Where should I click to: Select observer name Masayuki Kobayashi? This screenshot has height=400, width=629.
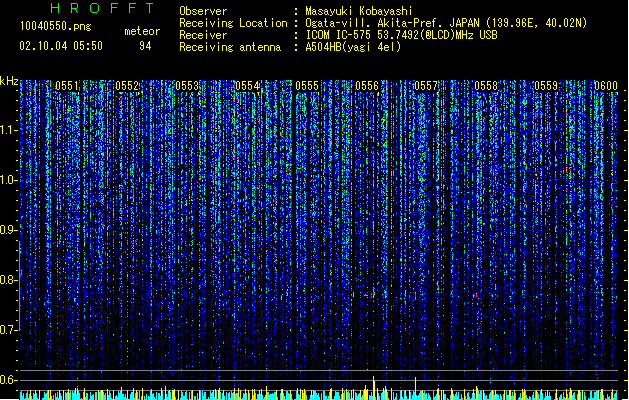click(x=359, y=11)
